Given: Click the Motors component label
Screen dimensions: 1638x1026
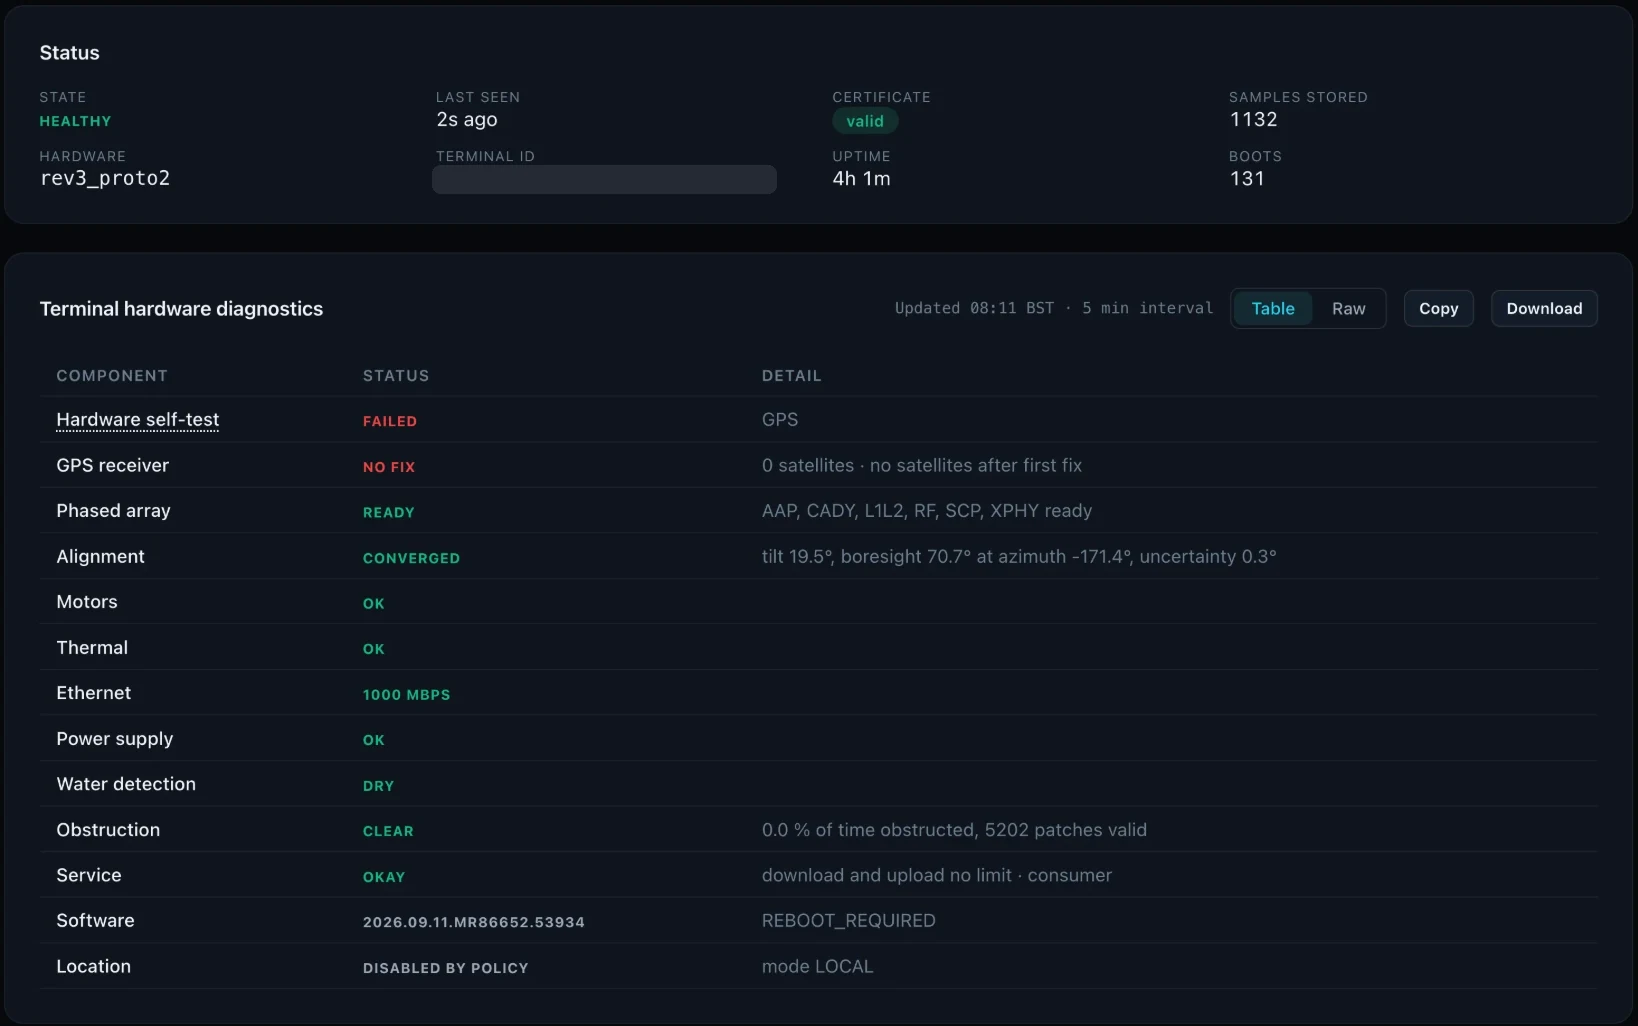Looking at the screenshot, I should coord(87,602).
